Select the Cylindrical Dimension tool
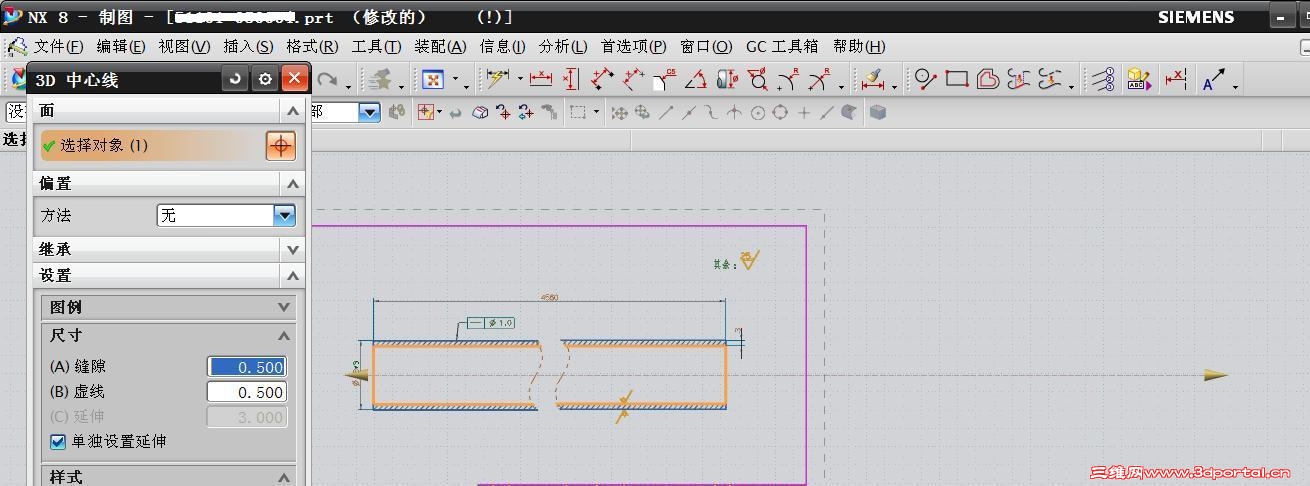The width and height of the screenshot is (1310, 486). click(727, 79)
